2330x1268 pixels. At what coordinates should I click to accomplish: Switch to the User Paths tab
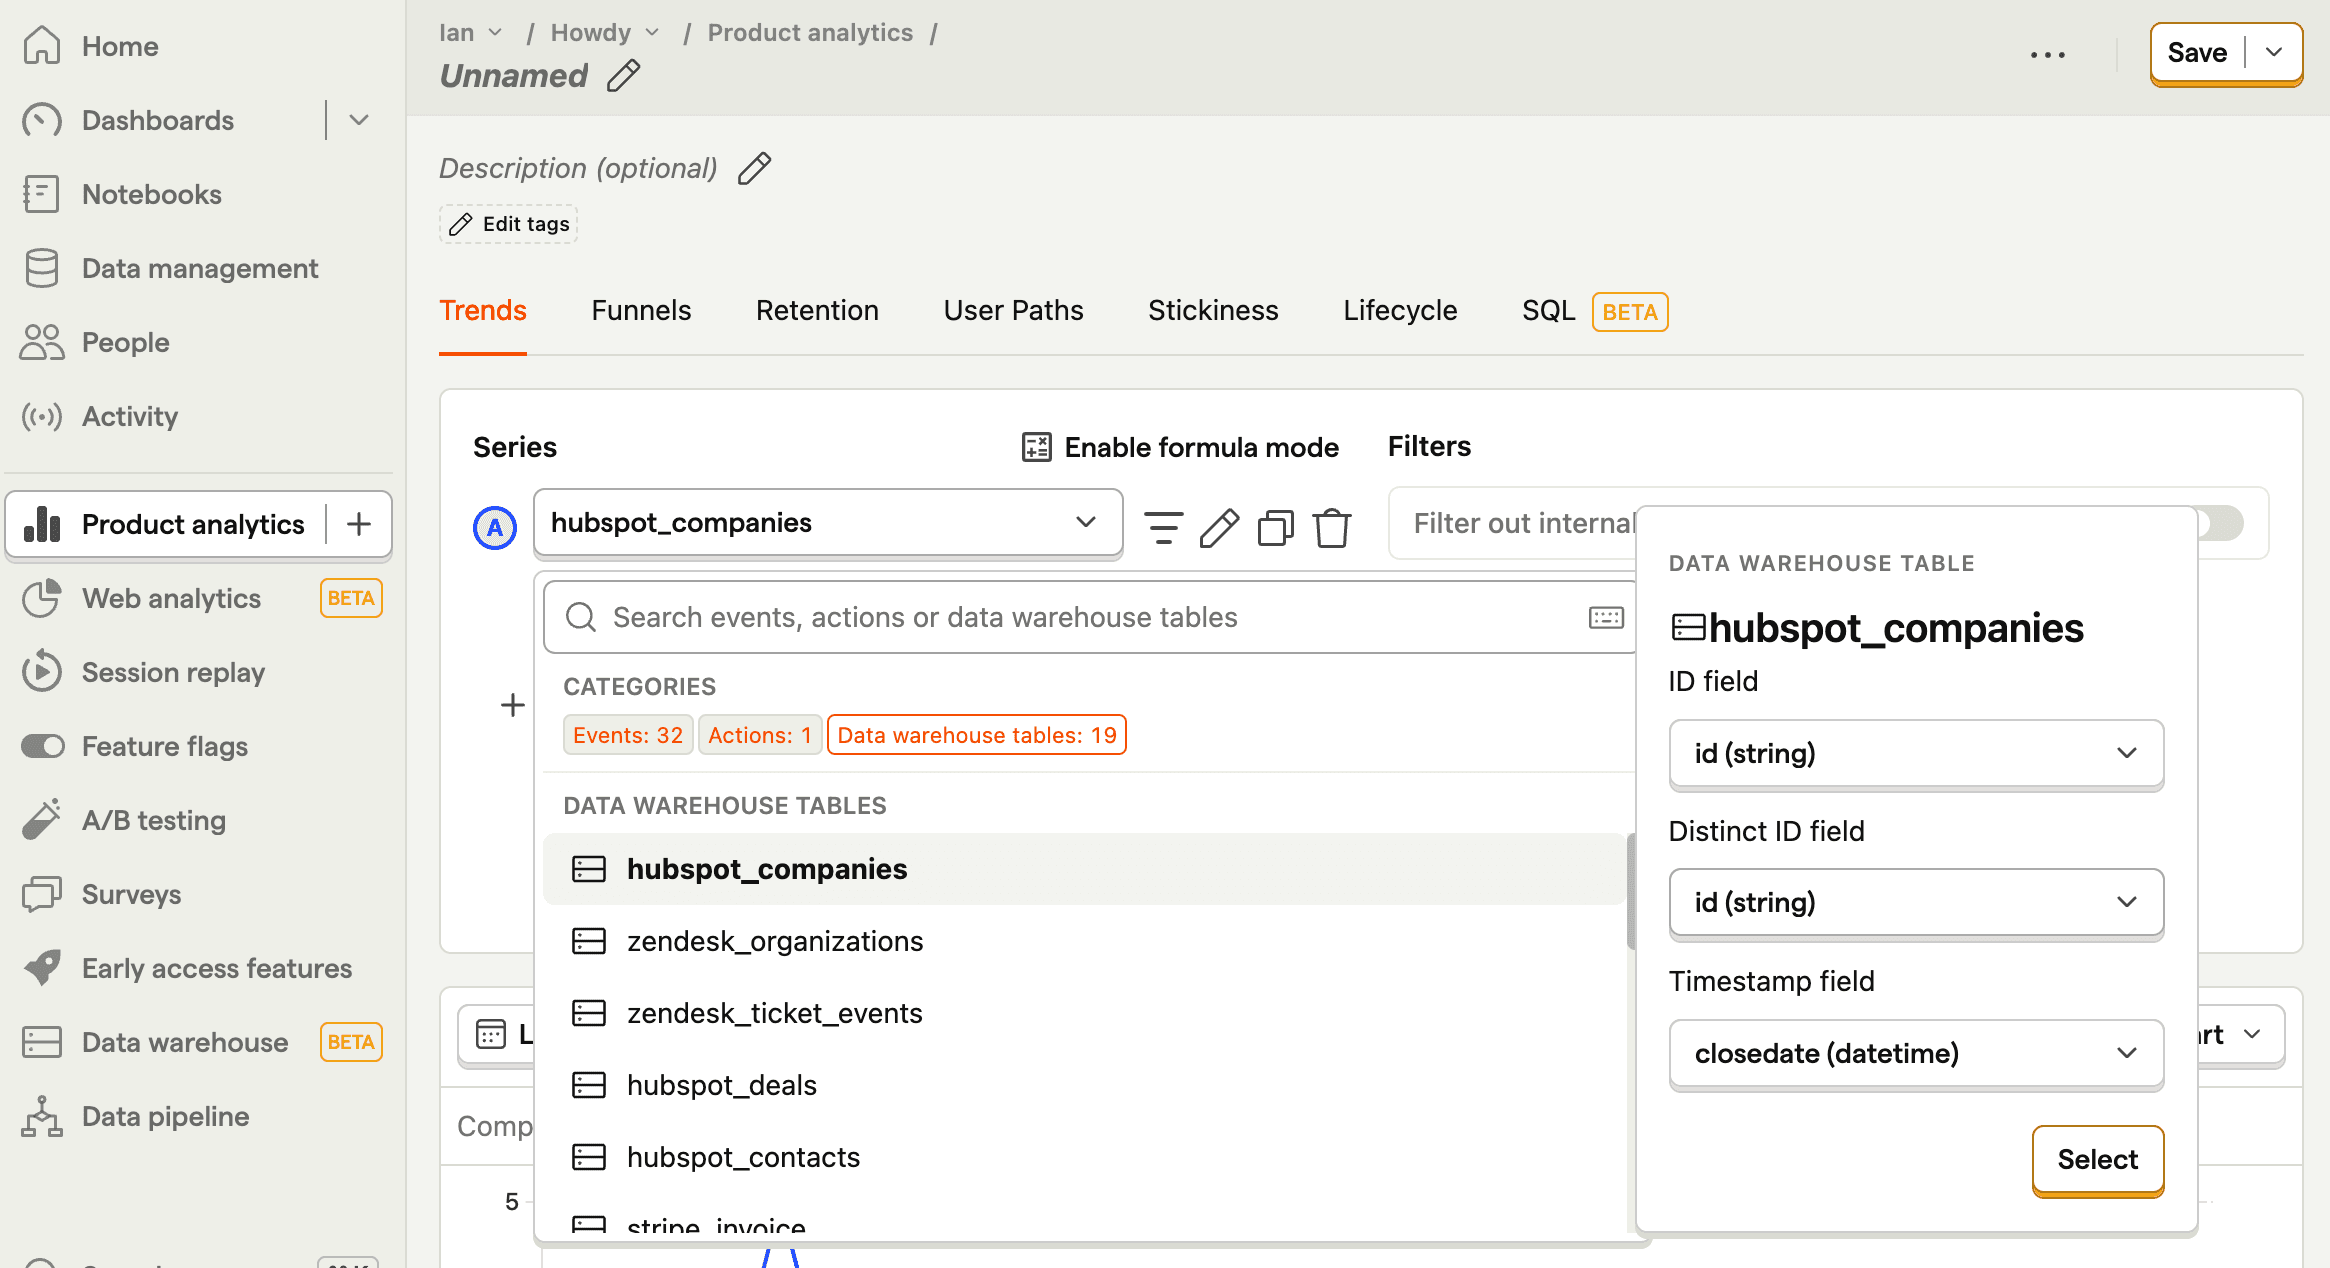tap(1013, 311)
